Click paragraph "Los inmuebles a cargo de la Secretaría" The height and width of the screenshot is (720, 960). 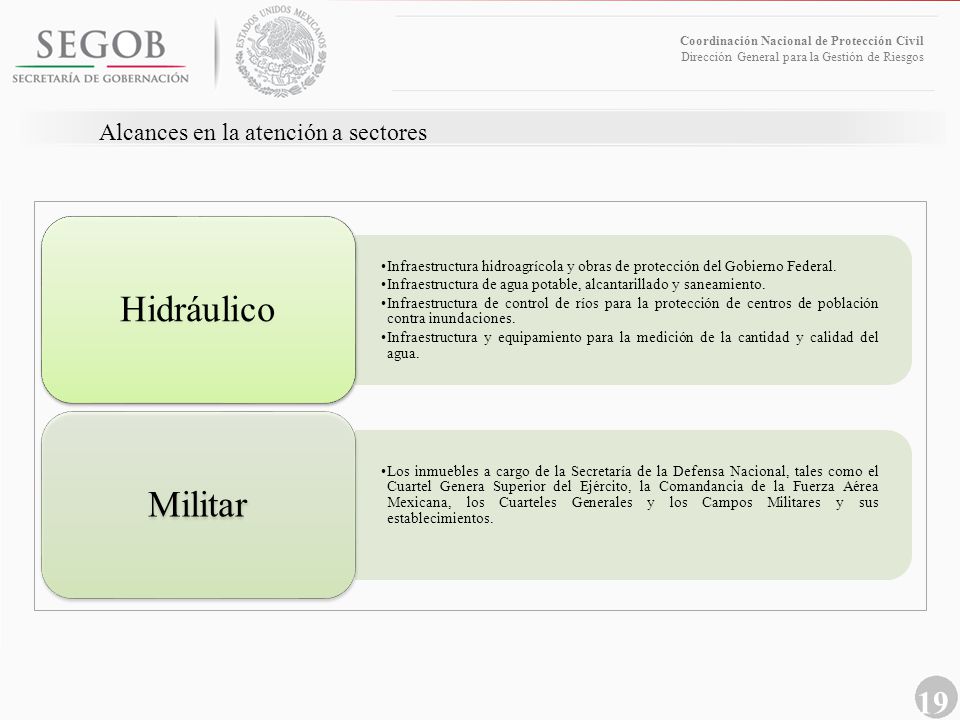629,495
